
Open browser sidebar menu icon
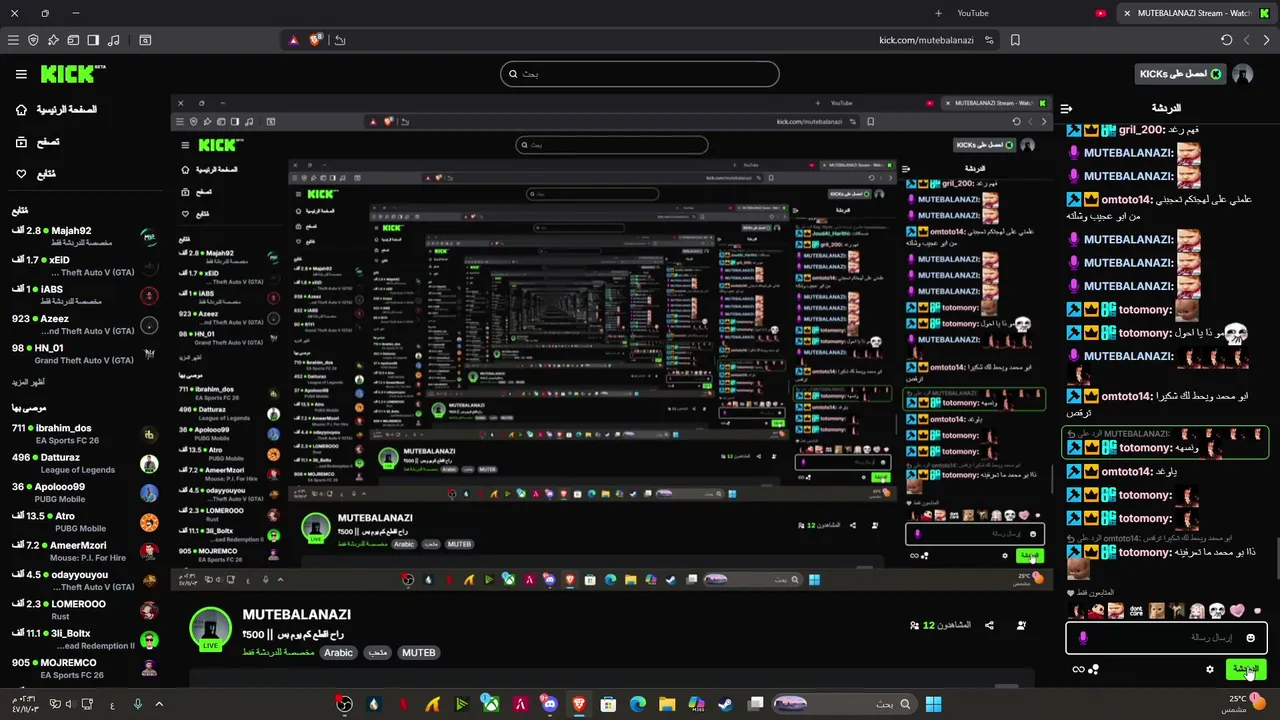pos(13,40)
